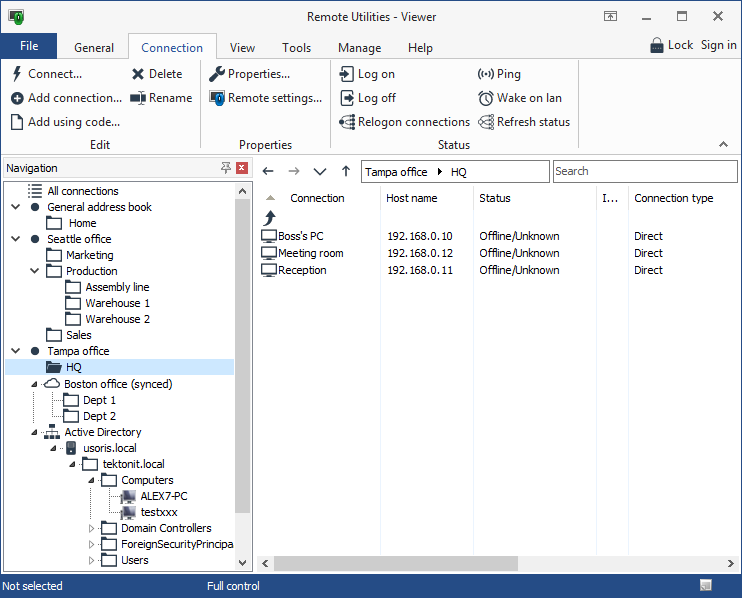Switch to the Tools tab
This screenshot has height=598, width=742.
click(x=296, y=48)
